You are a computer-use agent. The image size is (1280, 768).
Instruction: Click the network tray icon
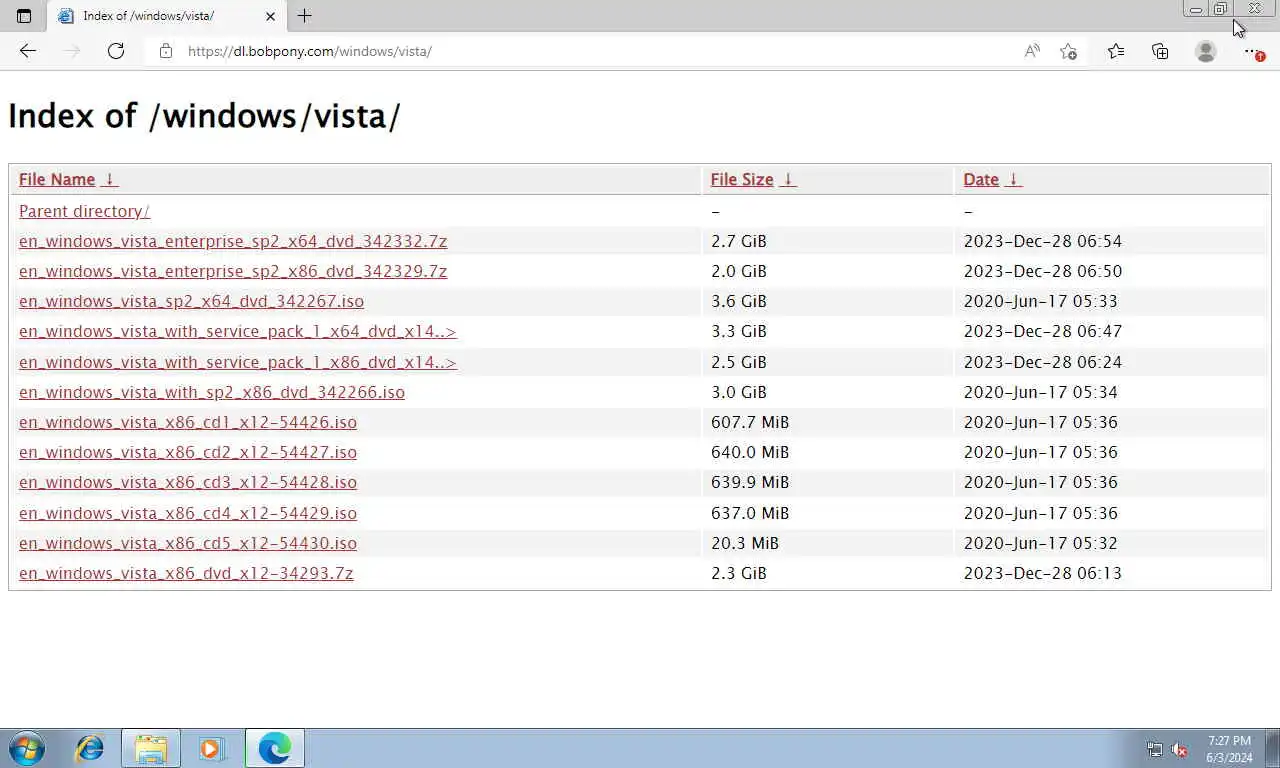(x=1155, y=749)
